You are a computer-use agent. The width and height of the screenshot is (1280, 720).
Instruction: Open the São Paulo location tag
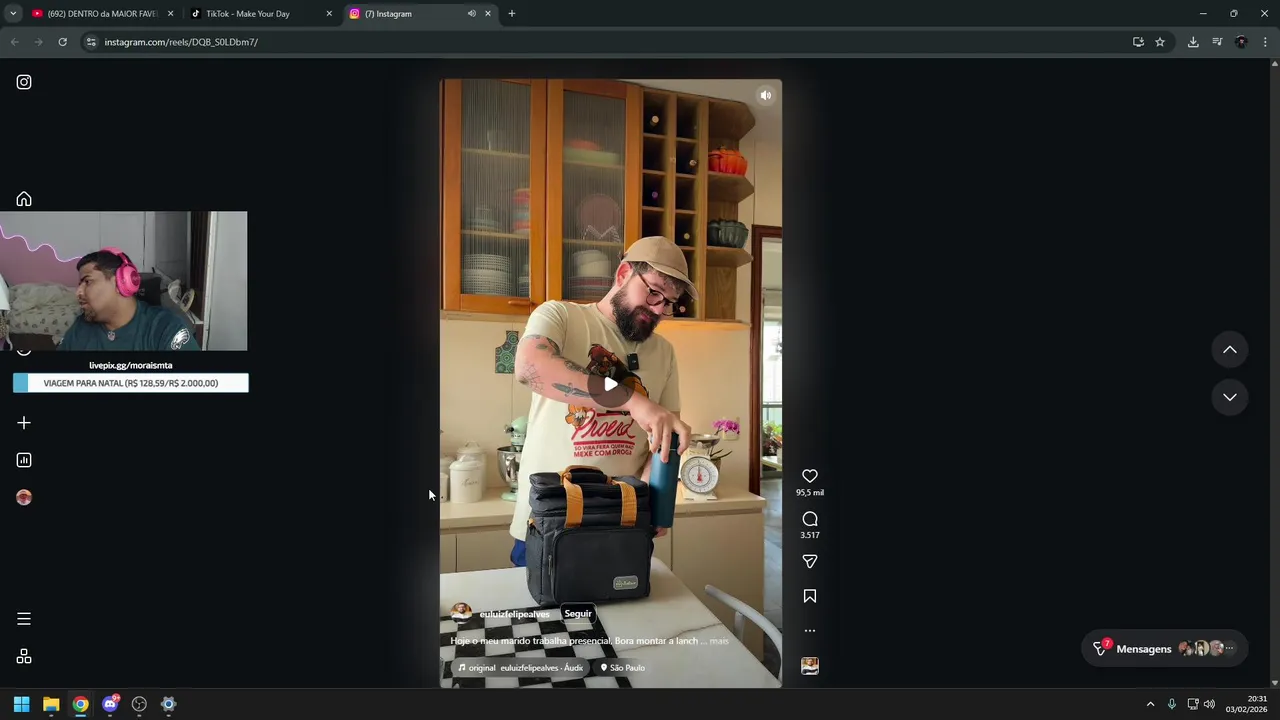[x=622, y=668]
